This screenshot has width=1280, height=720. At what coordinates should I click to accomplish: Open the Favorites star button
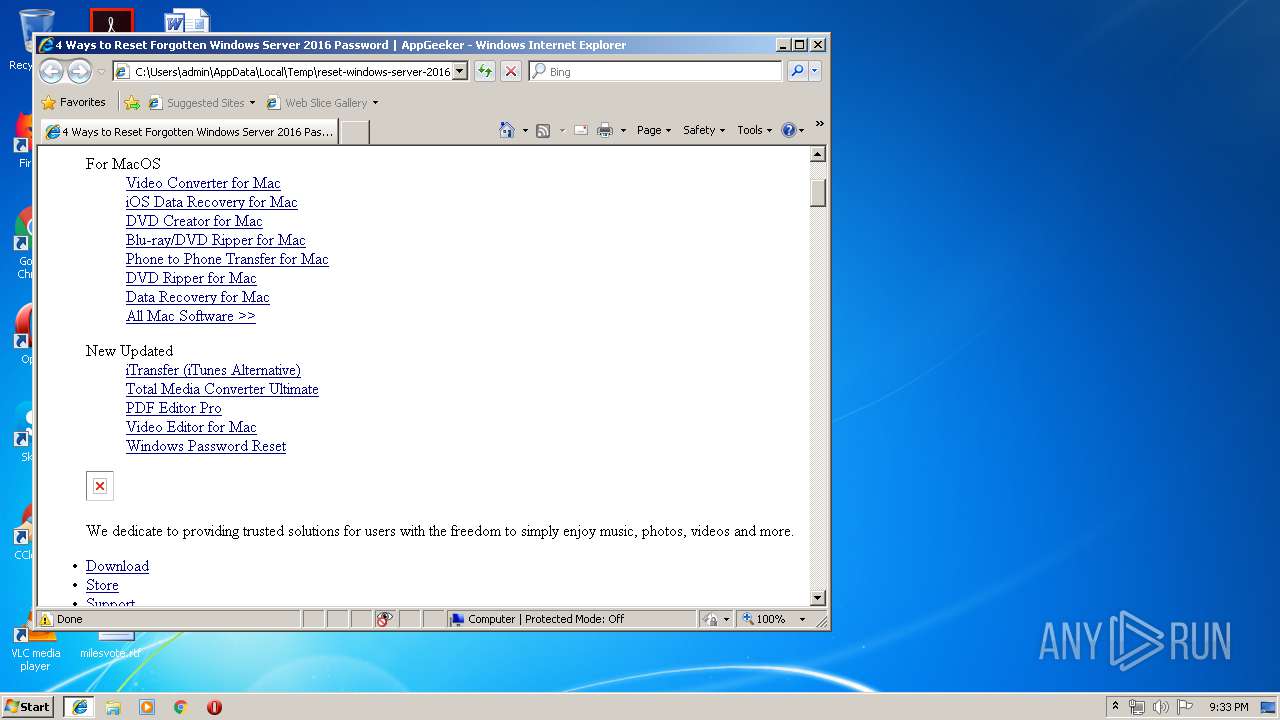click(x=73, y=102)
